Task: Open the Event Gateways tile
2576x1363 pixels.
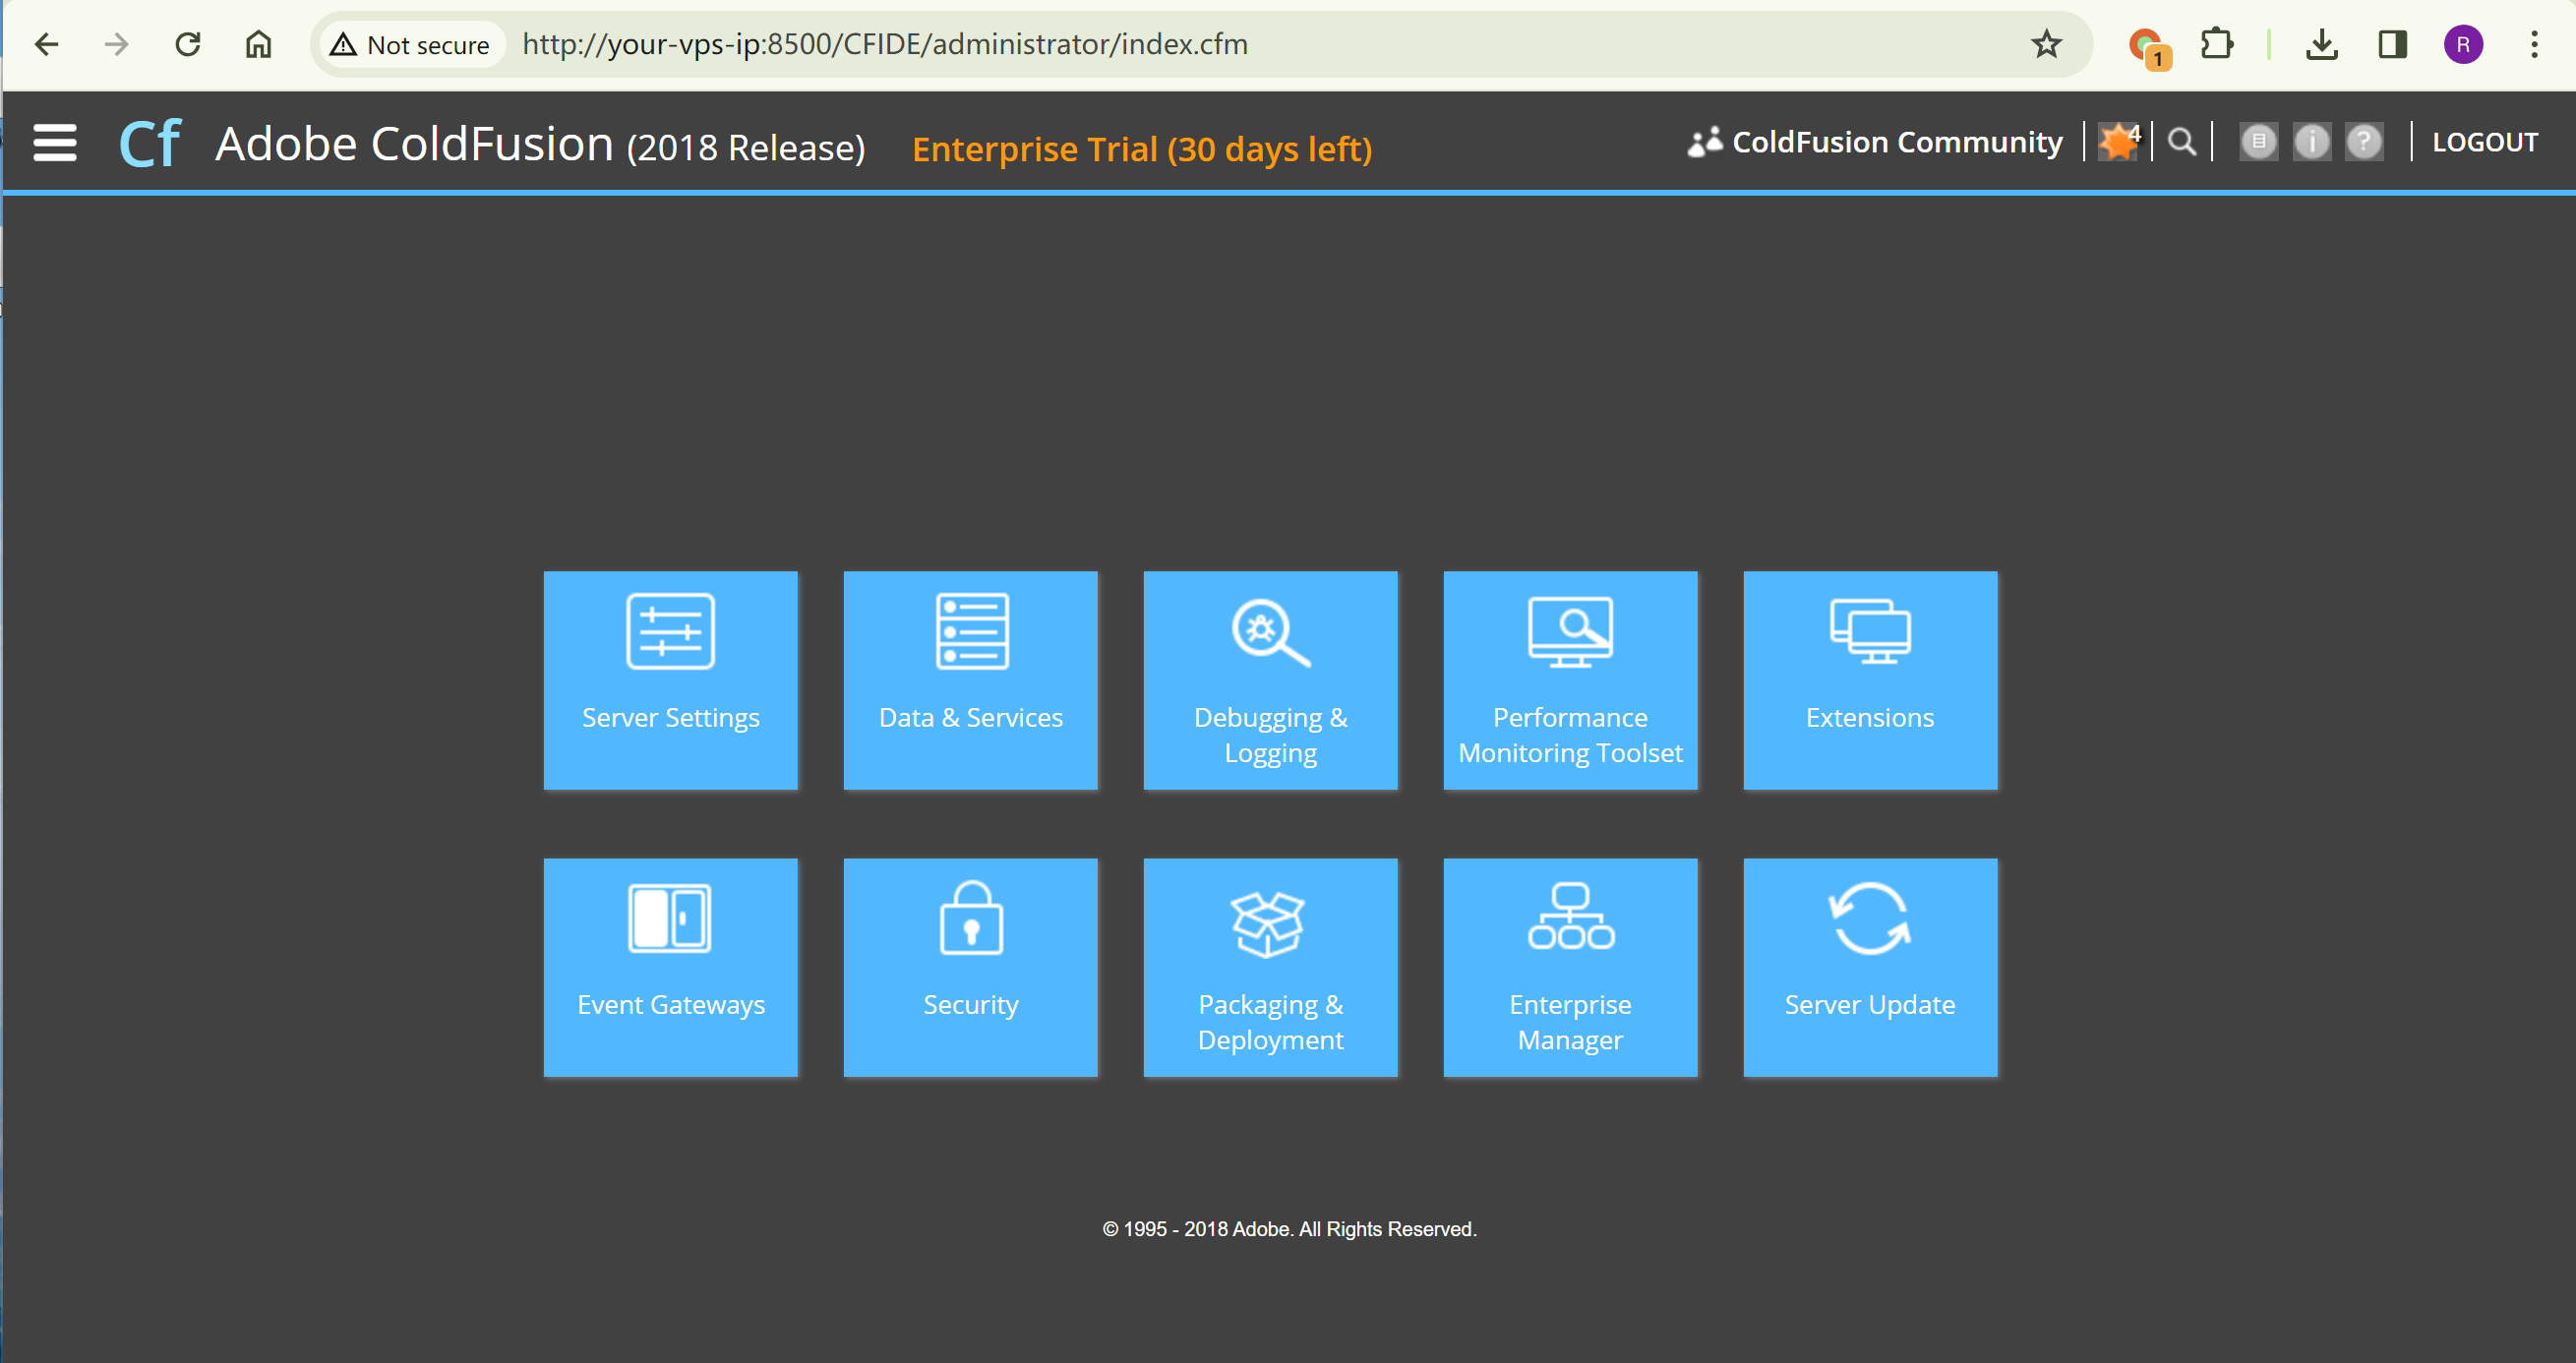Action: coord(670,967)
